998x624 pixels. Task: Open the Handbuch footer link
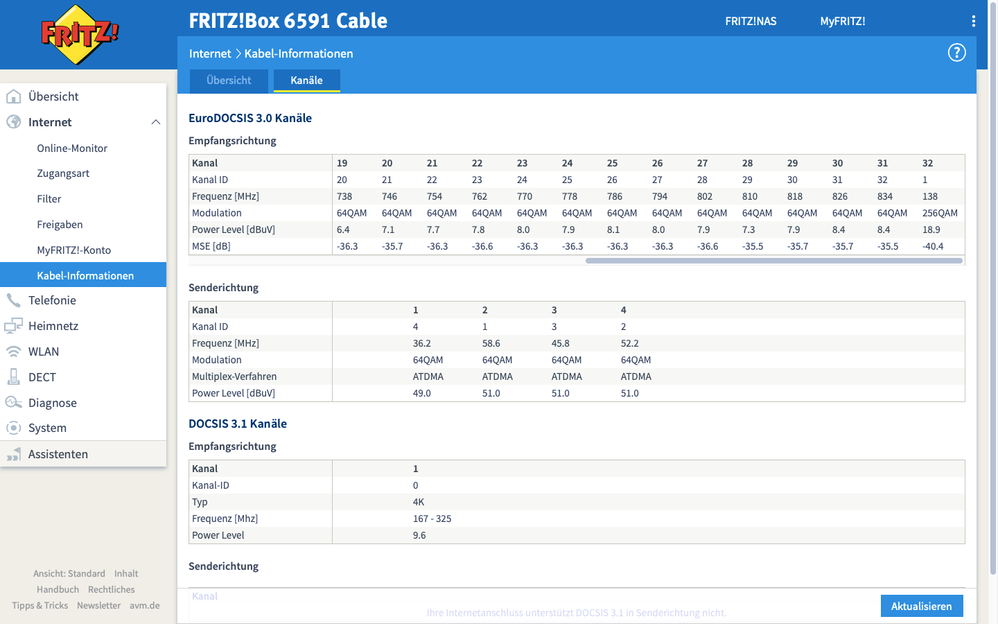[x=58, y=590]
